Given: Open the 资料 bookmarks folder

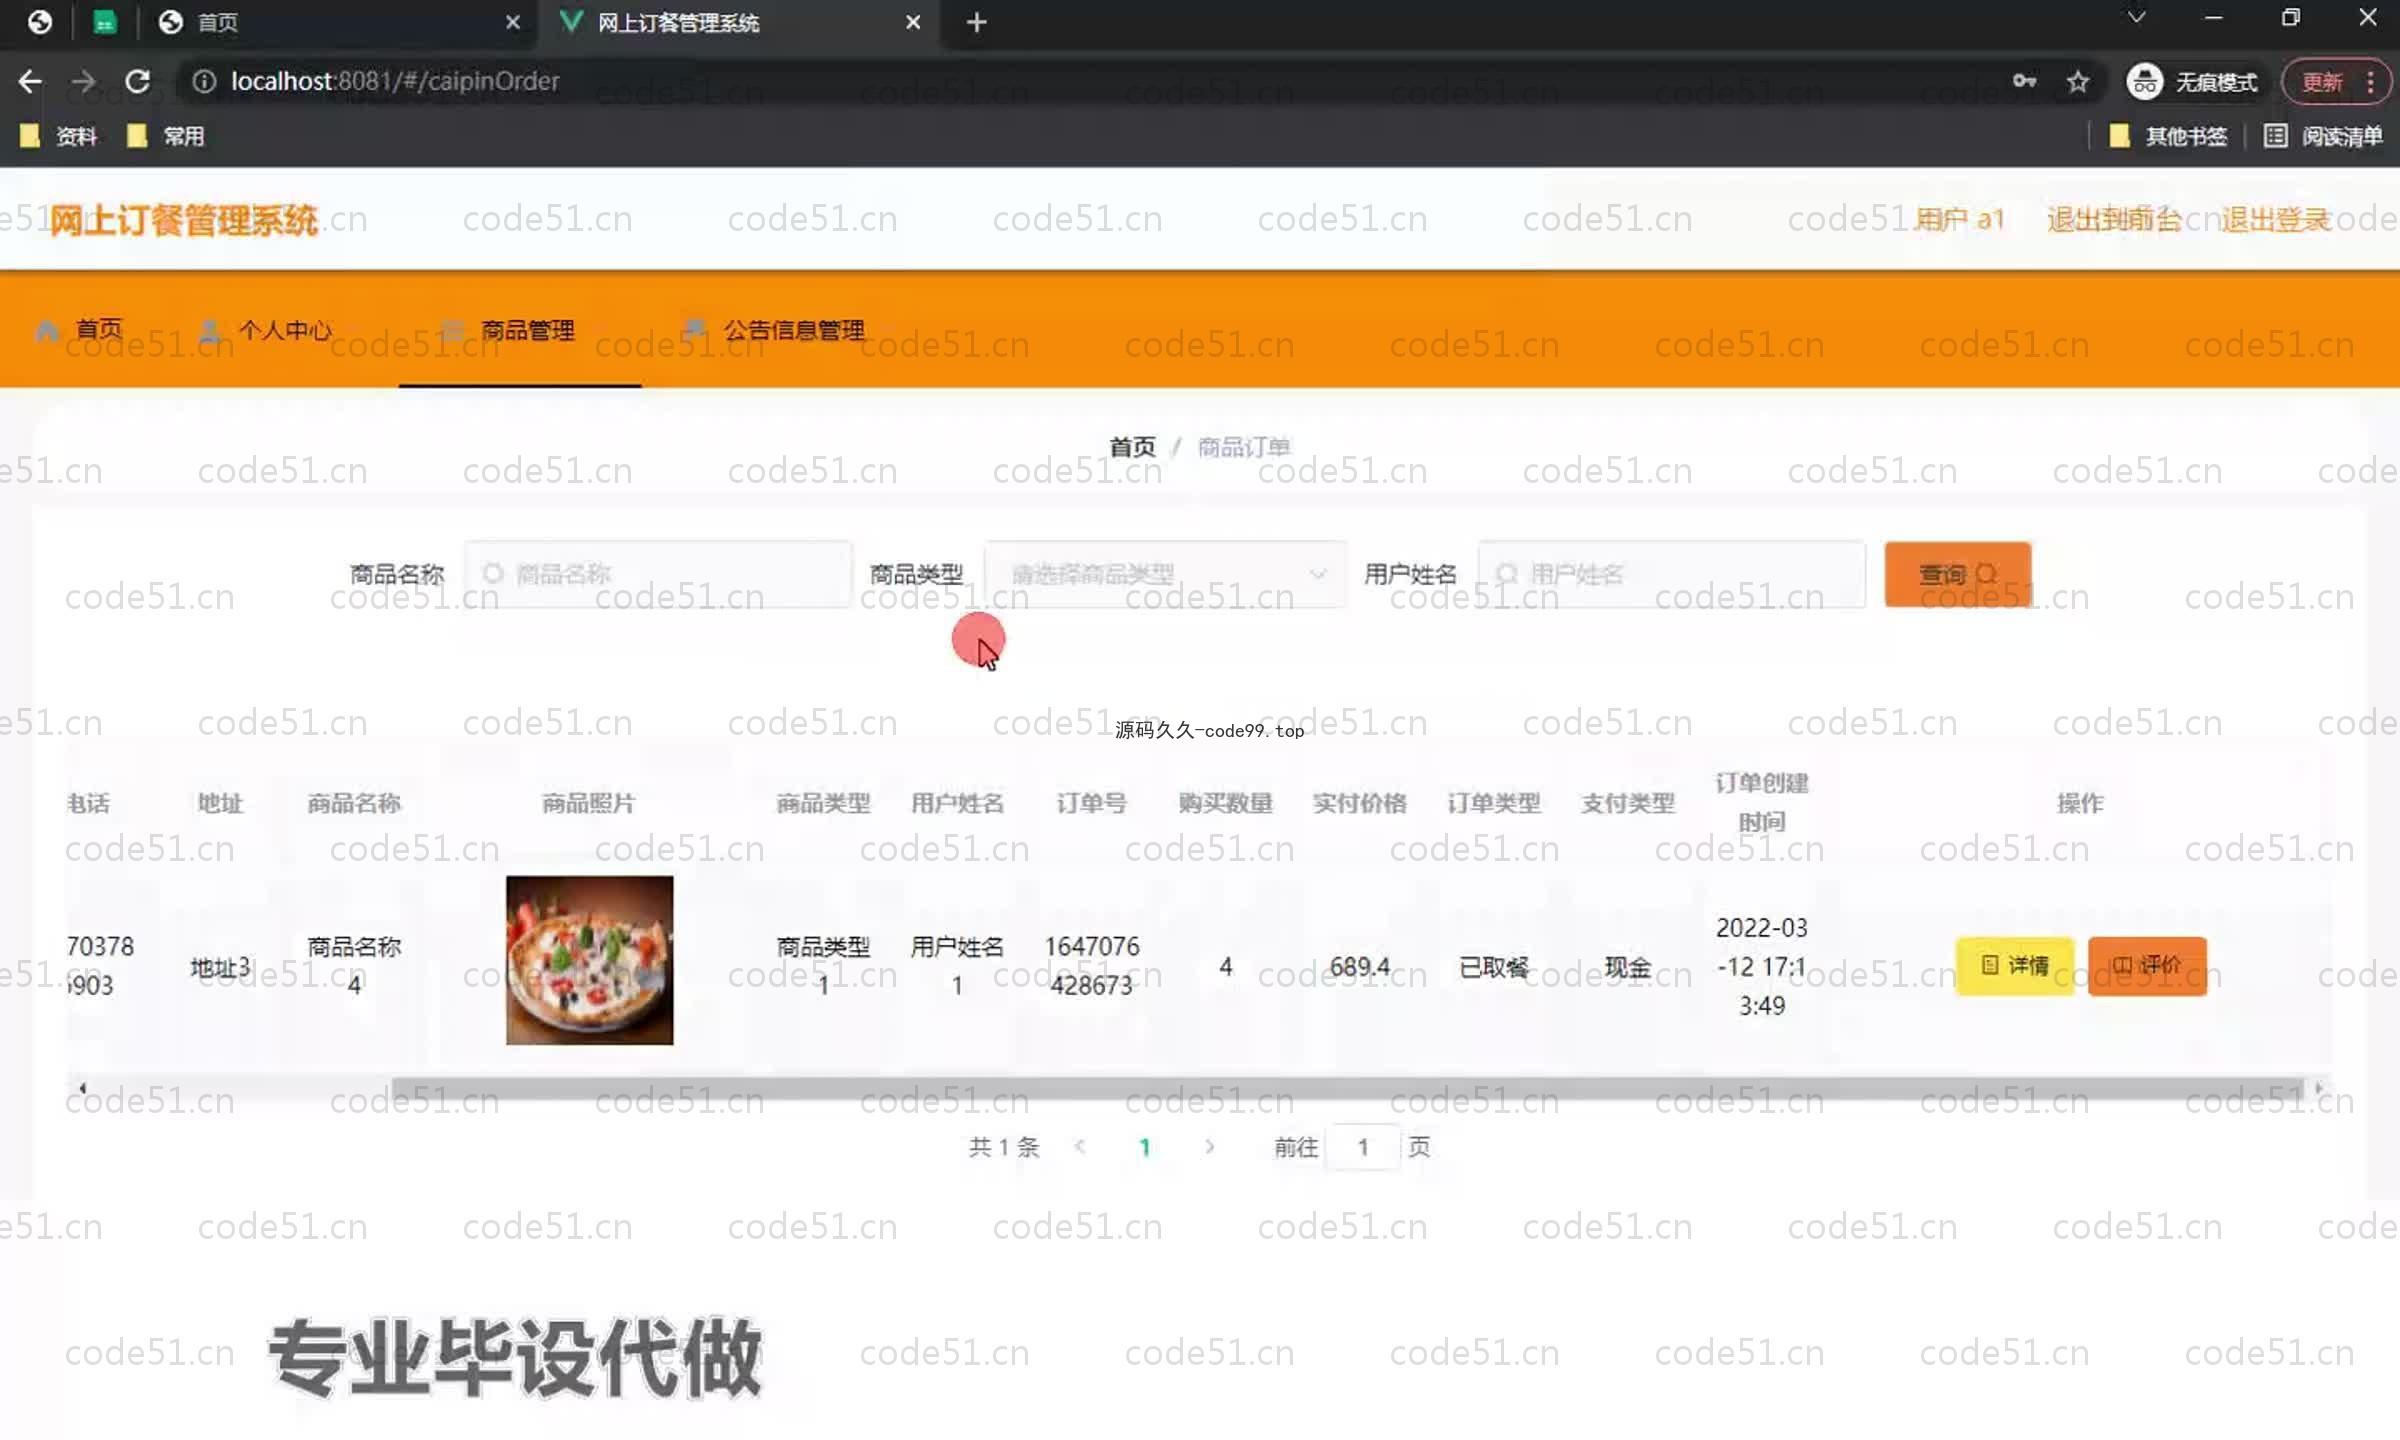Looking at the screenshot, I should (x=58, y=136).
